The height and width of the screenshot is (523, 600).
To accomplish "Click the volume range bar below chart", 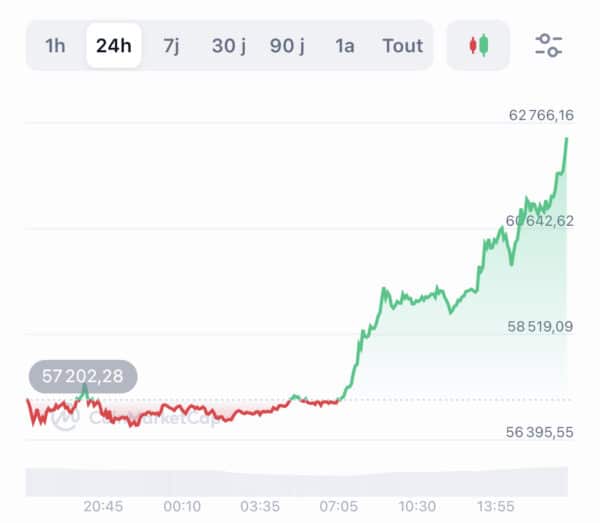I will pos(297,482).
